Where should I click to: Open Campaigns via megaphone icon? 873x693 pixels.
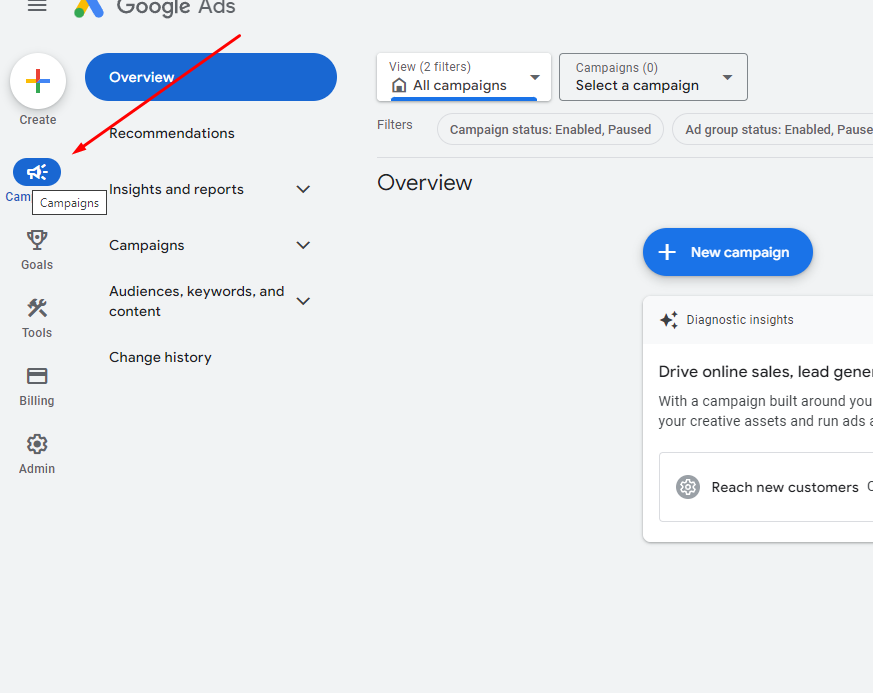tap(37, 172)
